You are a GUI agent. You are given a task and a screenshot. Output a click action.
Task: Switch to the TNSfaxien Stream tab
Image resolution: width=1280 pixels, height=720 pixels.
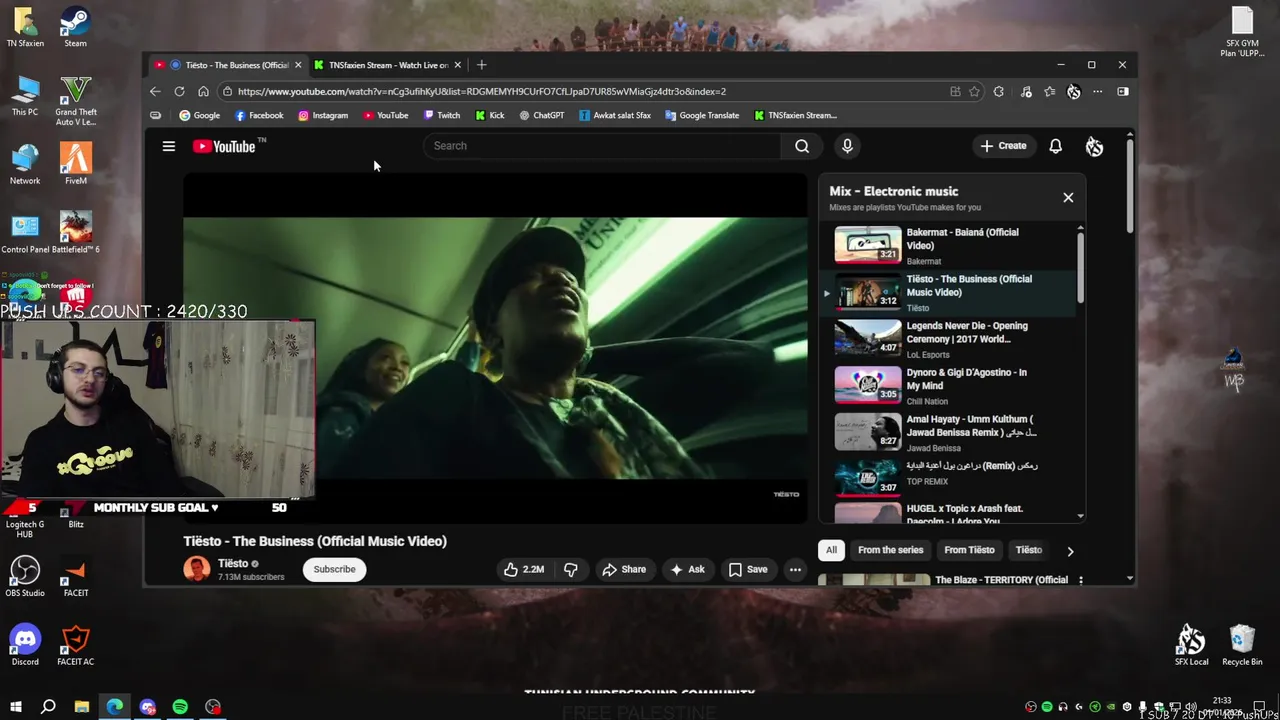388,65
